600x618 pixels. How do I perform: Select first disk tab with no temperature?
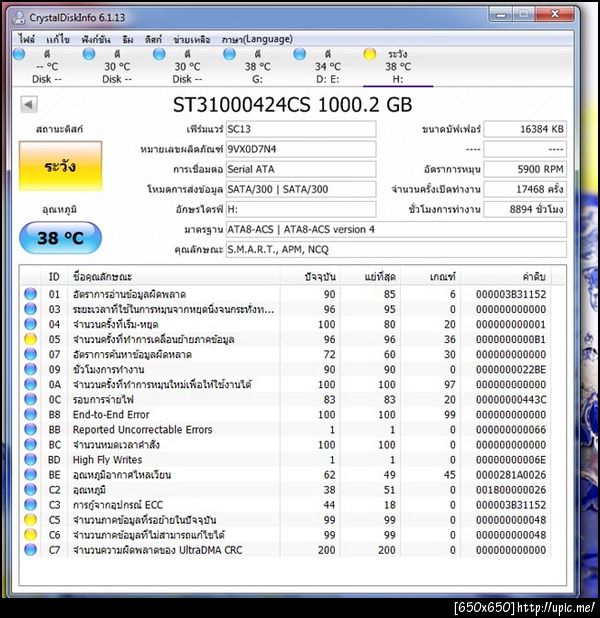pyautogui.click(x=47, y=67)
